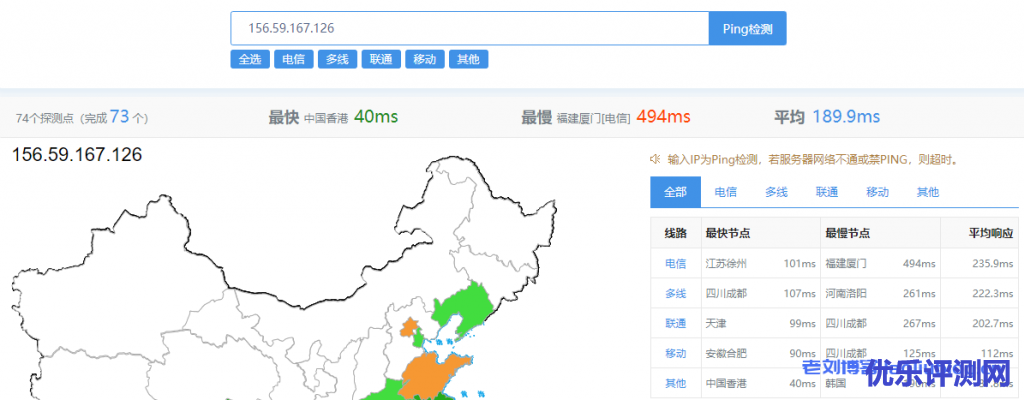Start the Ping检测 test

748,28
